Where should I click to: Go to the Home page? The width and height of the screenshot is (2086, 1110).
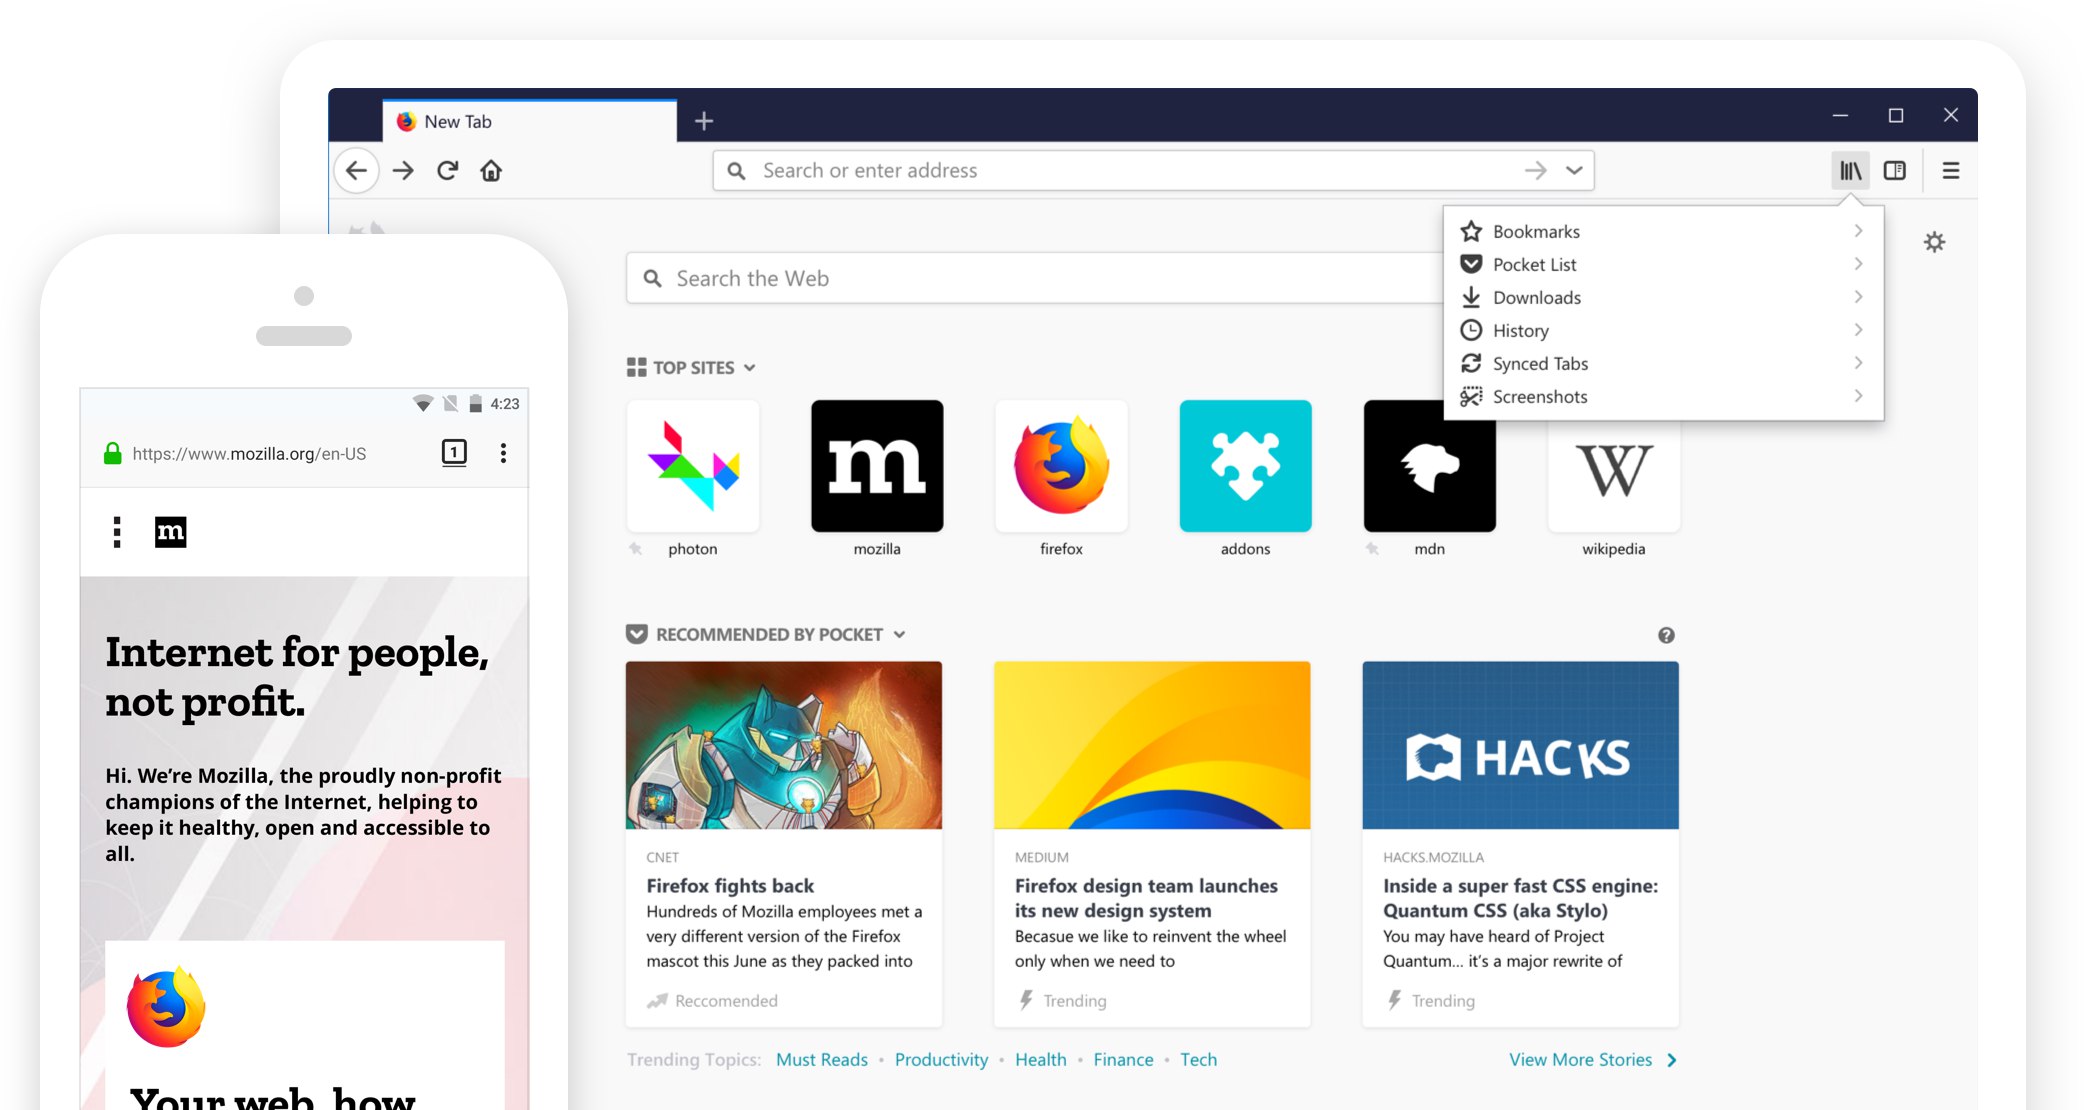pyautogui.click(x=491, y=171)
